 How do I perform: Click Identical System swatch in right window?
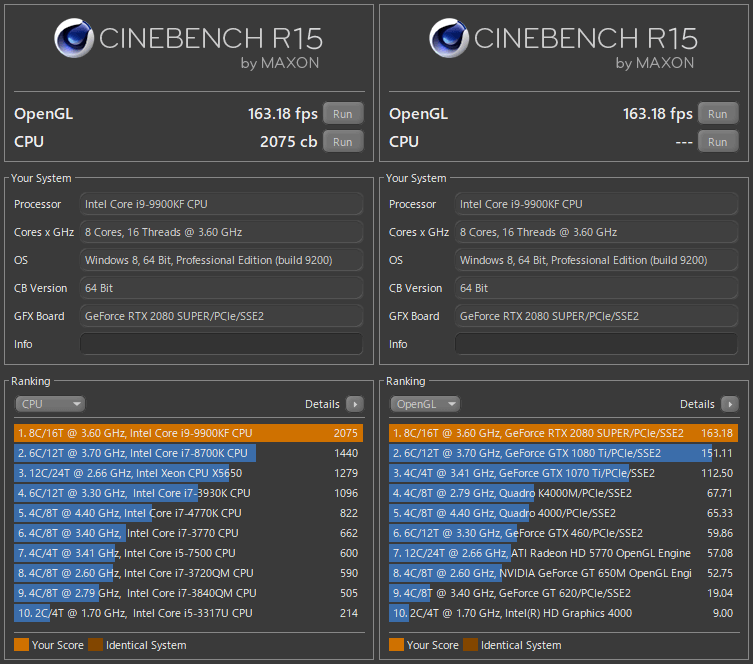point(471,645)
